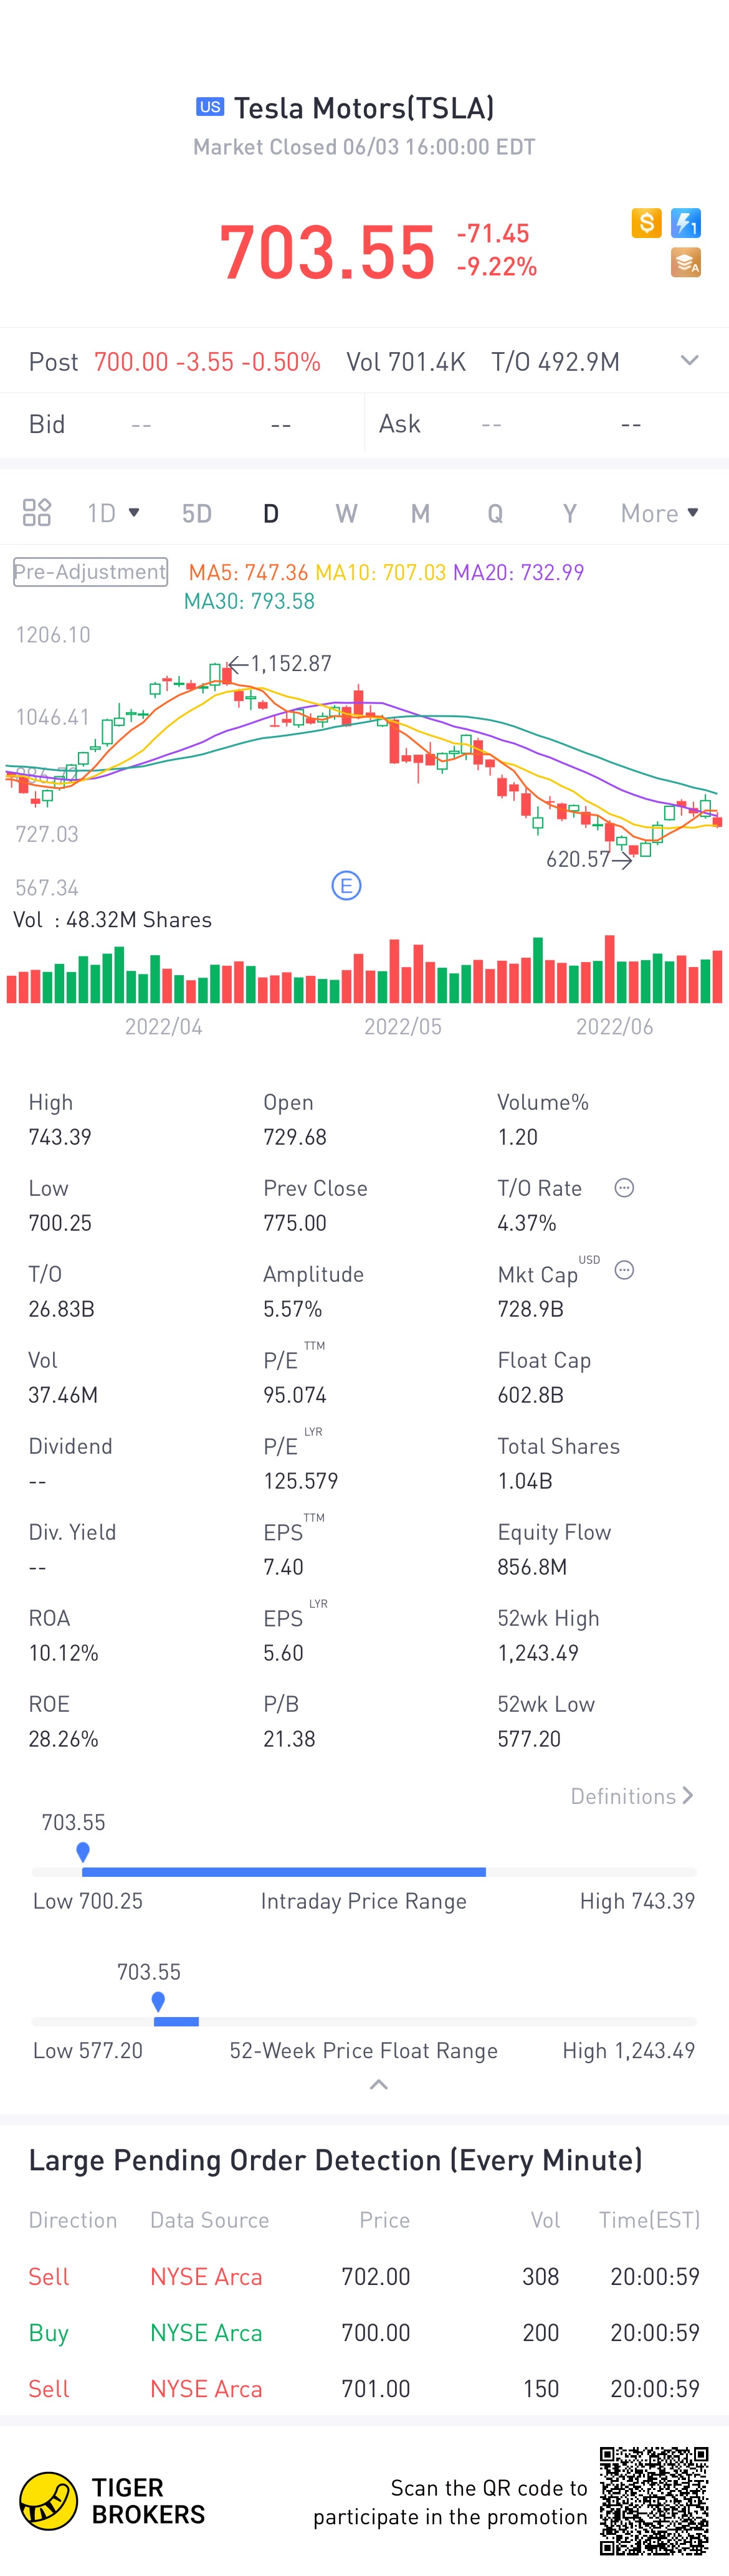Click the T/O Rate info icon
The image size is (729, 2576).
(624, 1188)
